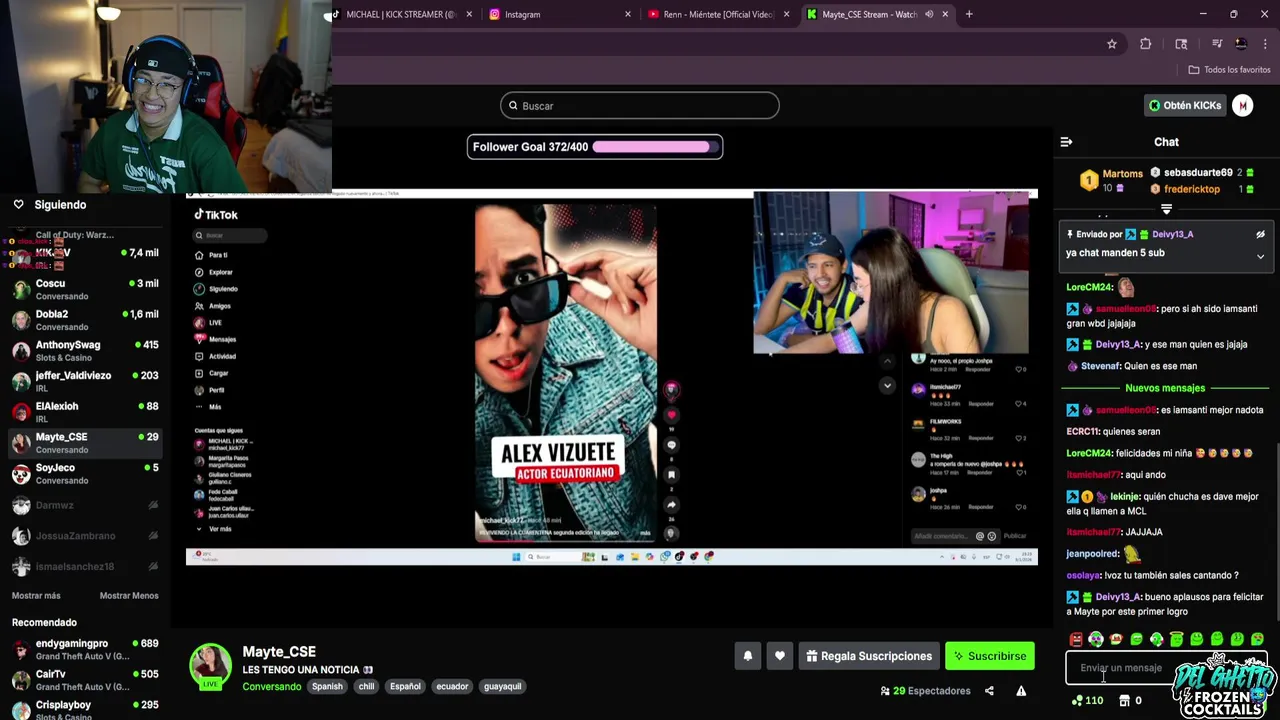Open a new browser tab
The height and width of the screenshot is (720, 1280).
(969, 14)
